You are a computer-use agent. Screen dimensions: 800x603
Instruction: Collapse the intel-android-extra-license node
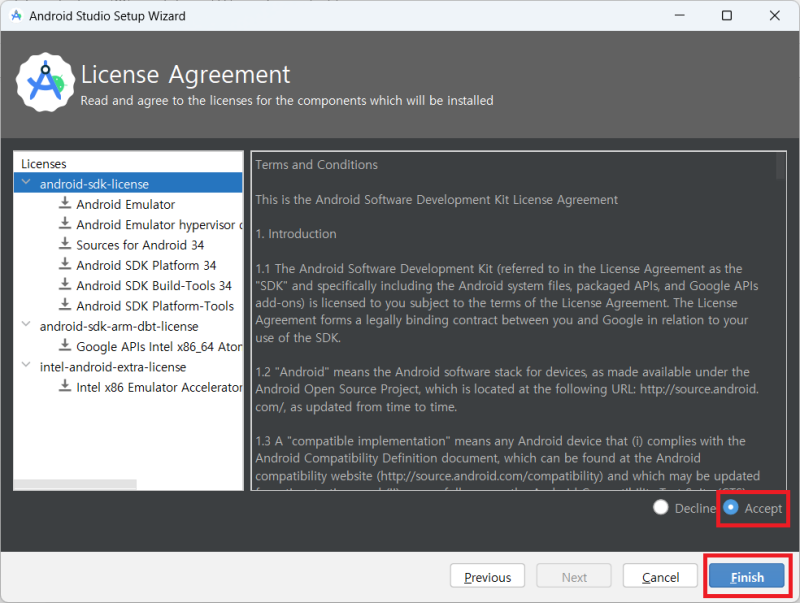click(x=24, y=366)
